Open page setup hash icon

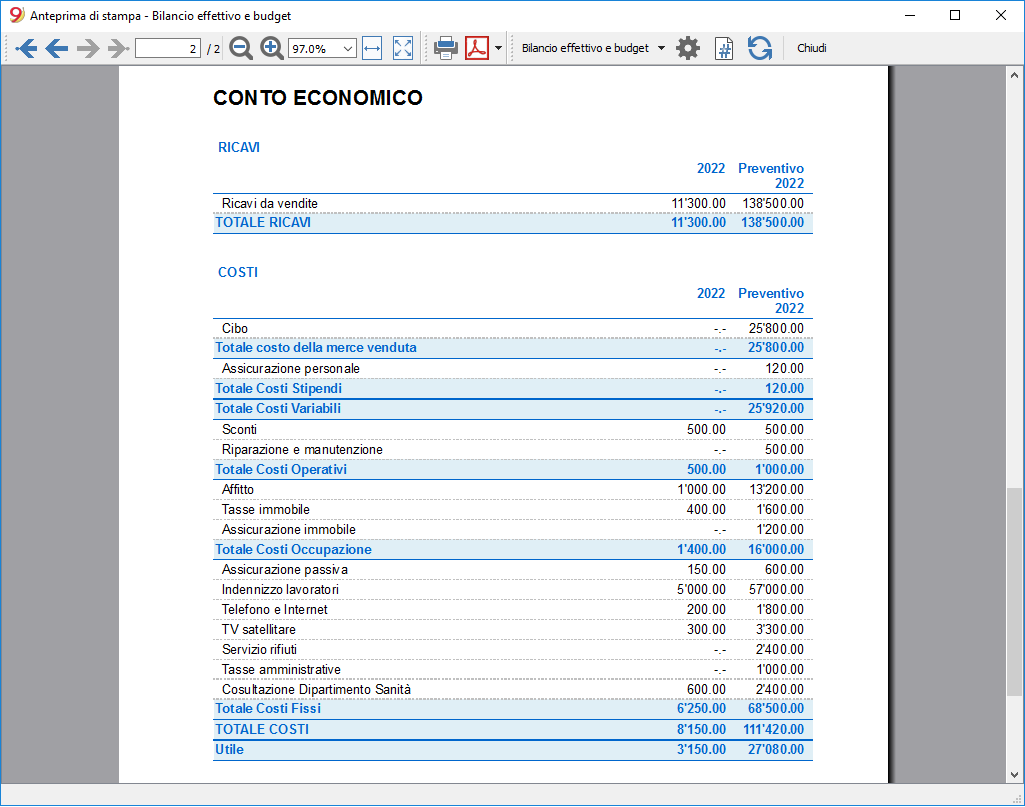pos(724,48)
